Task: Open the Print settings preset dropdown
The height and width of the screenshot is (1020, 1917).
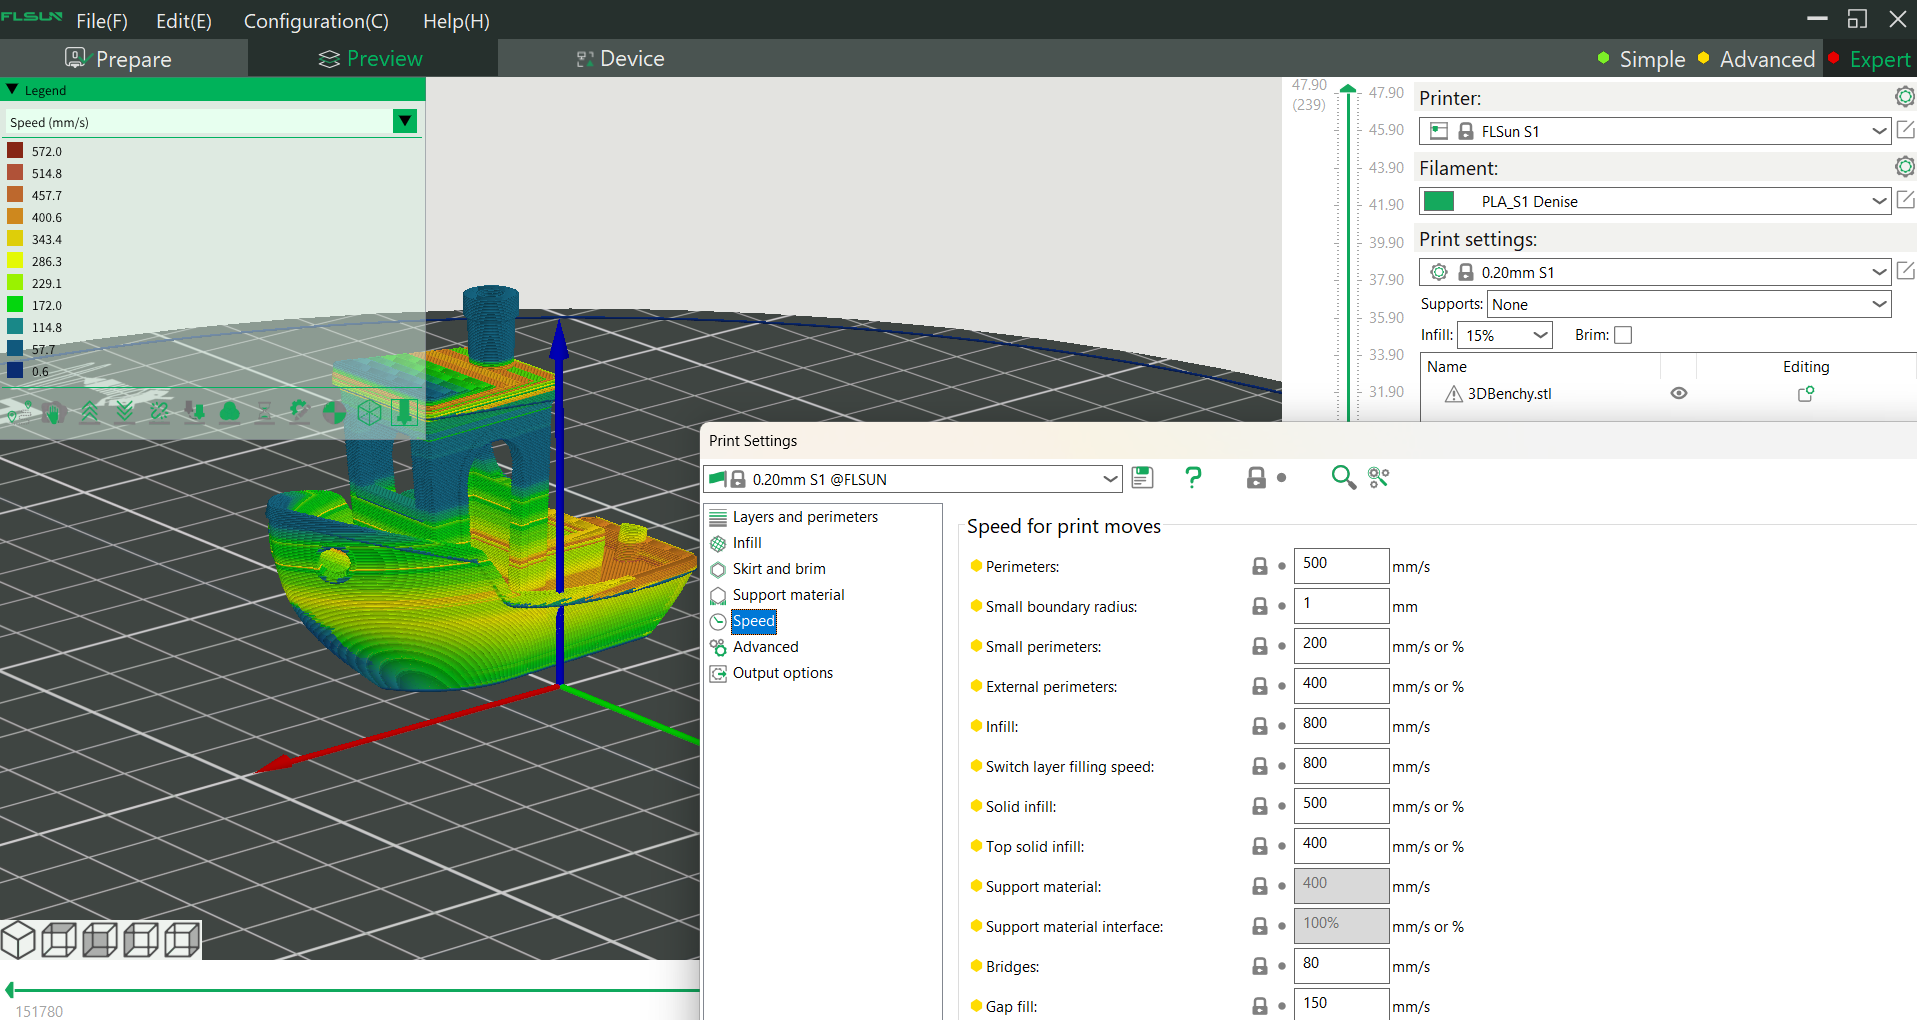Action: click(x=1654, y=272)
